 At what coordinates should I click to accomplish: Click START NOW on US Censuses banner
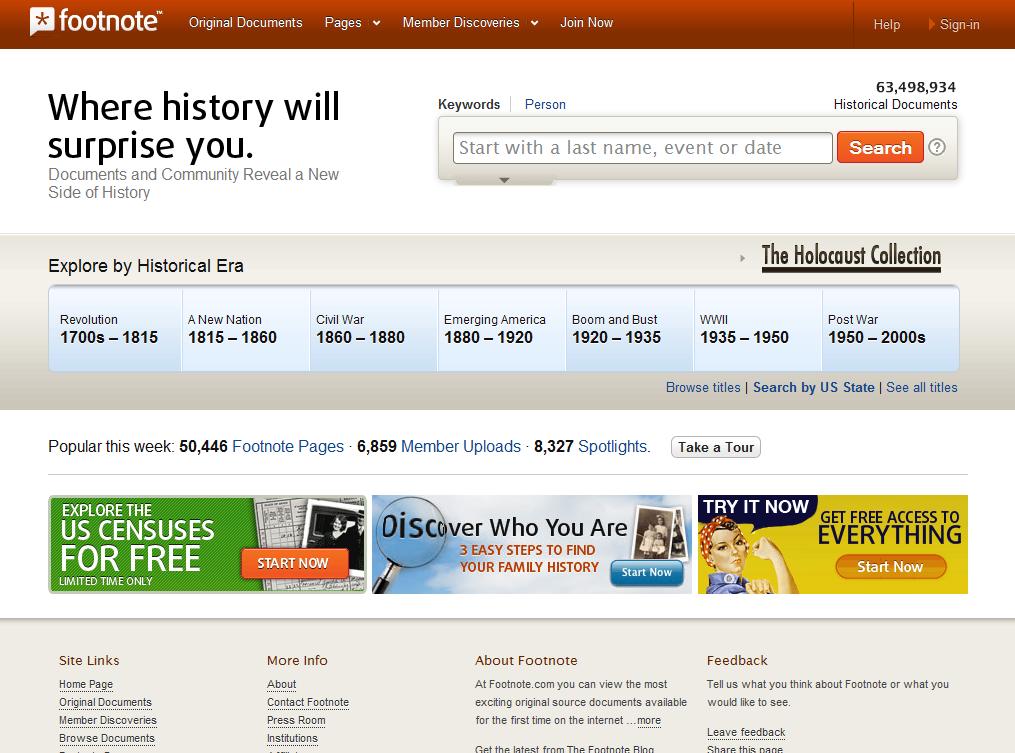(x=293, y=563)
